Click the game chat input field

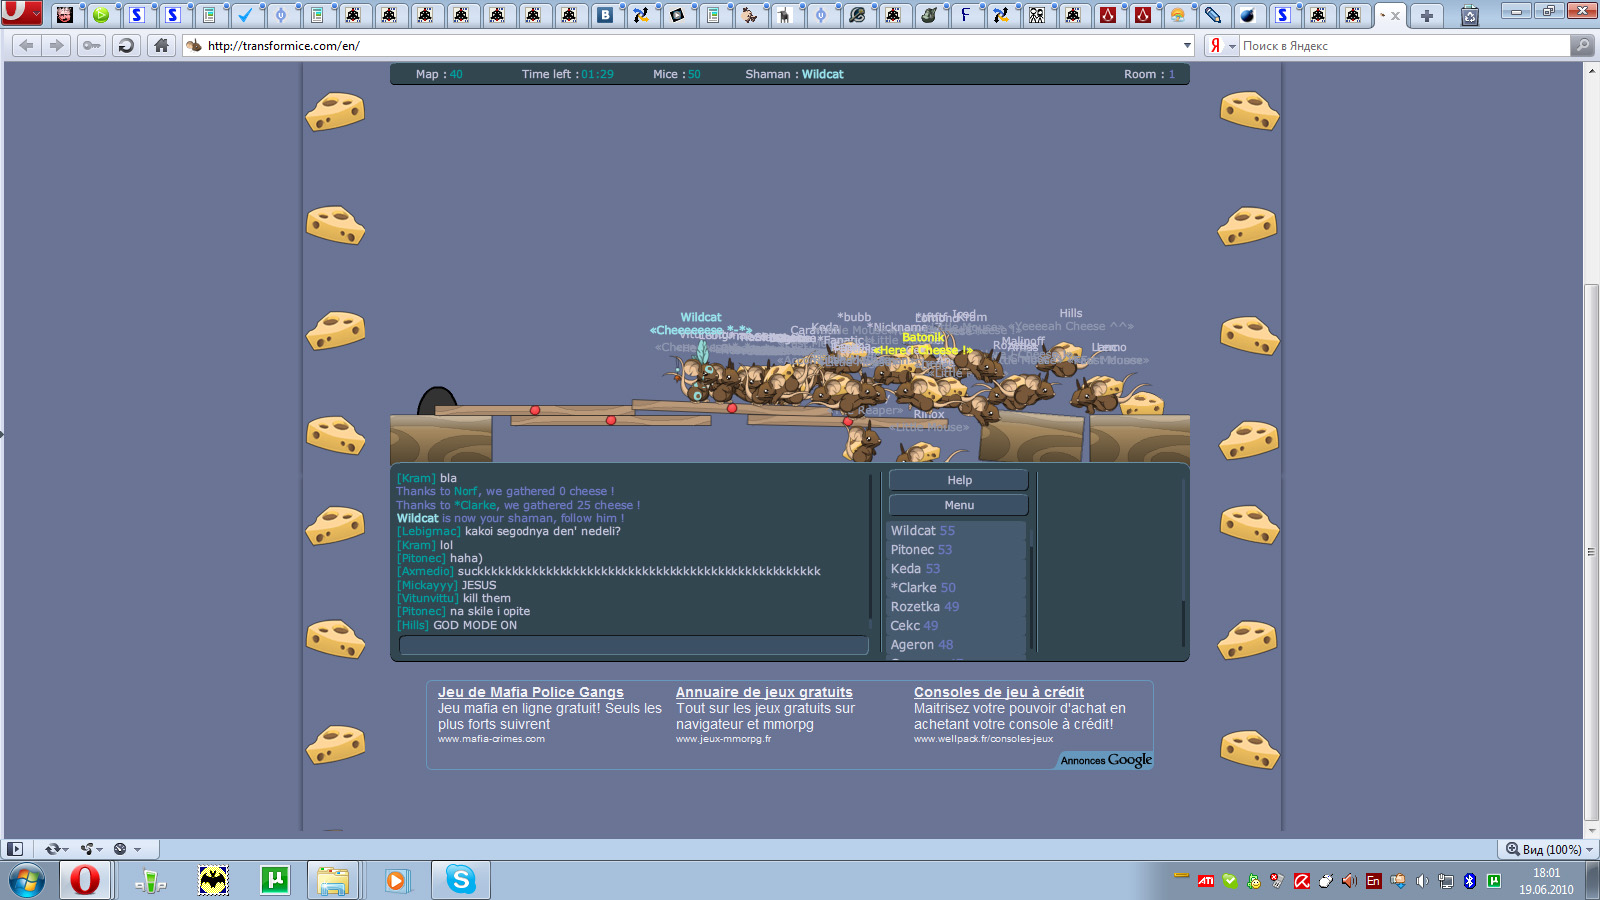[633, 645]
